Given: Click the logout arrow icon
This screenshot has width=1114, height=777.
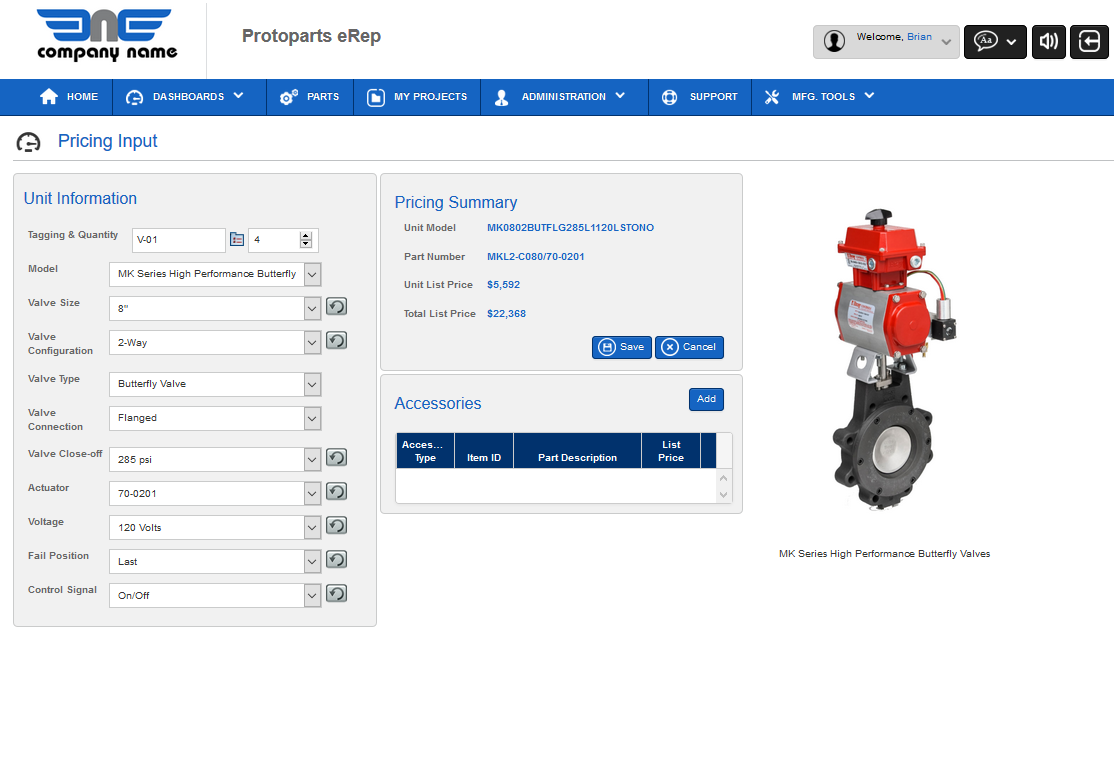Looking at the screenshot, I should (1087, 42).
